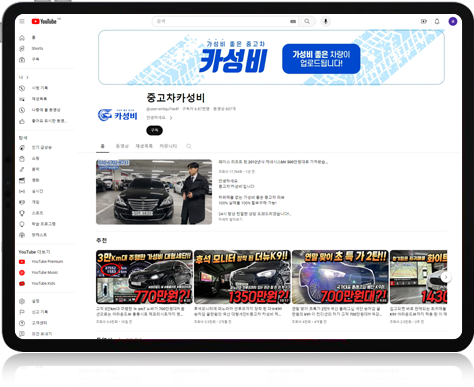Show next recommended videos with arrow

pyautogui.click(x=446, y=277)
